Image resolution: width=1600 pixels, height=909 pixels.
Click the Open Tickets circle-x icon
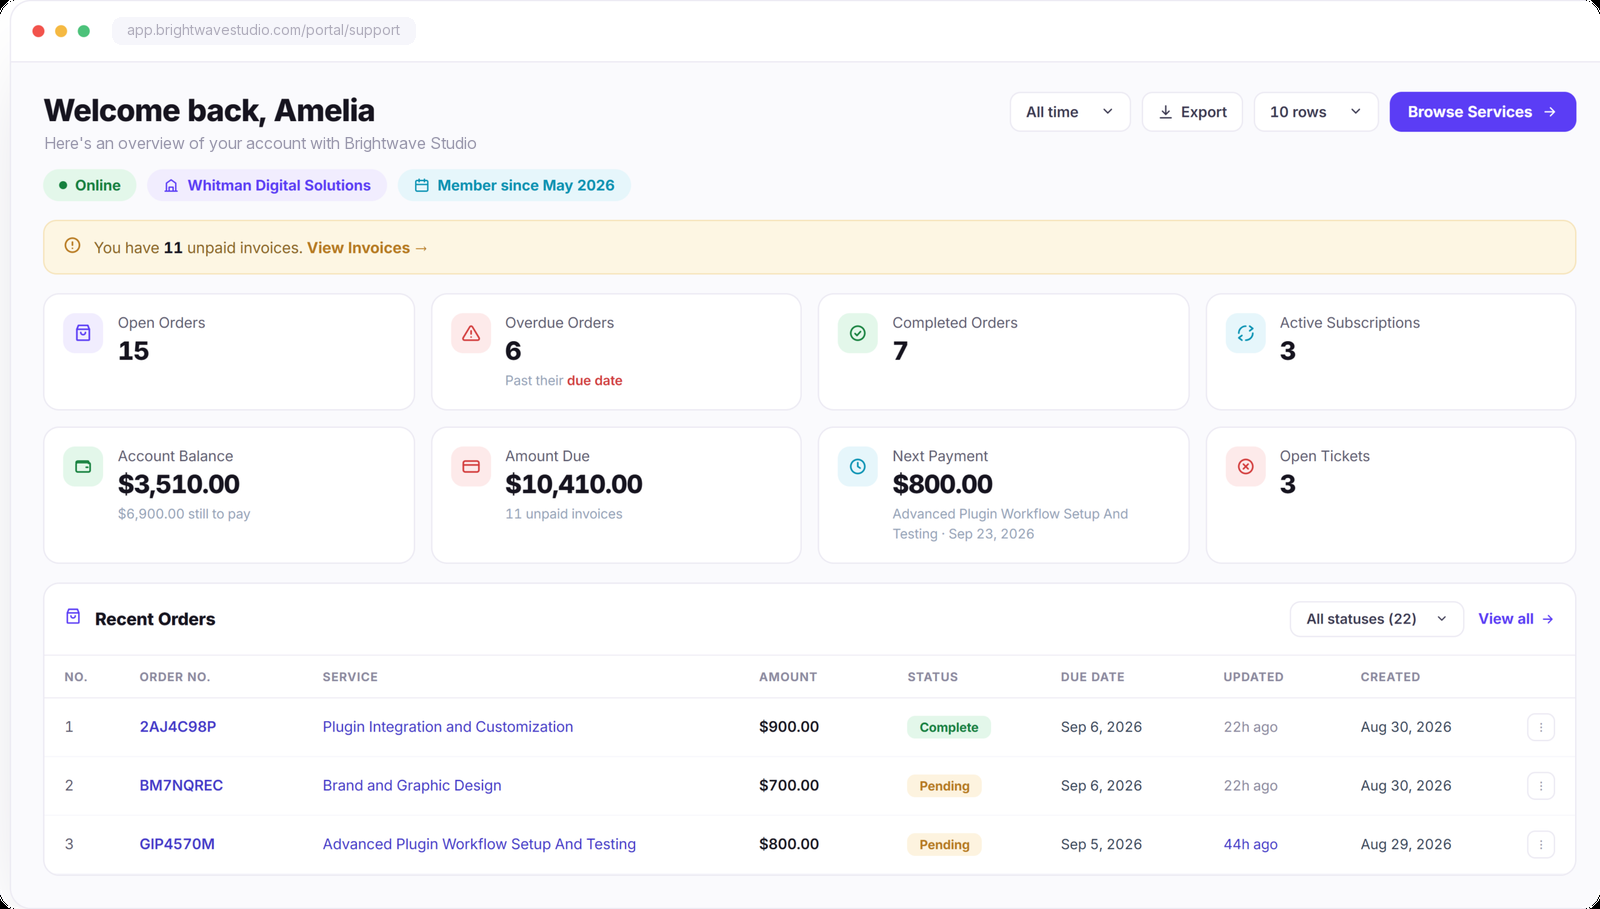click(x=1246, y=467)
